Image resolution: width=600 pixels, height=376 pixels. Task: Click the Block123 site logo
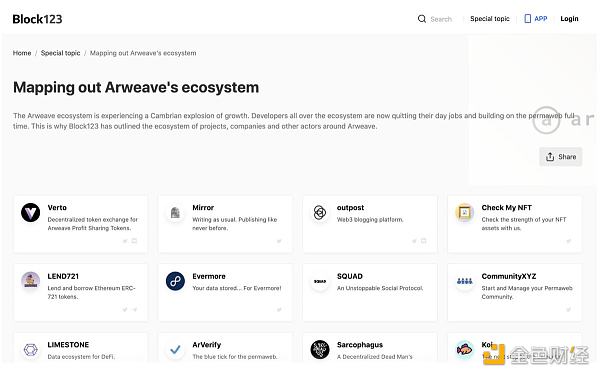37,19
